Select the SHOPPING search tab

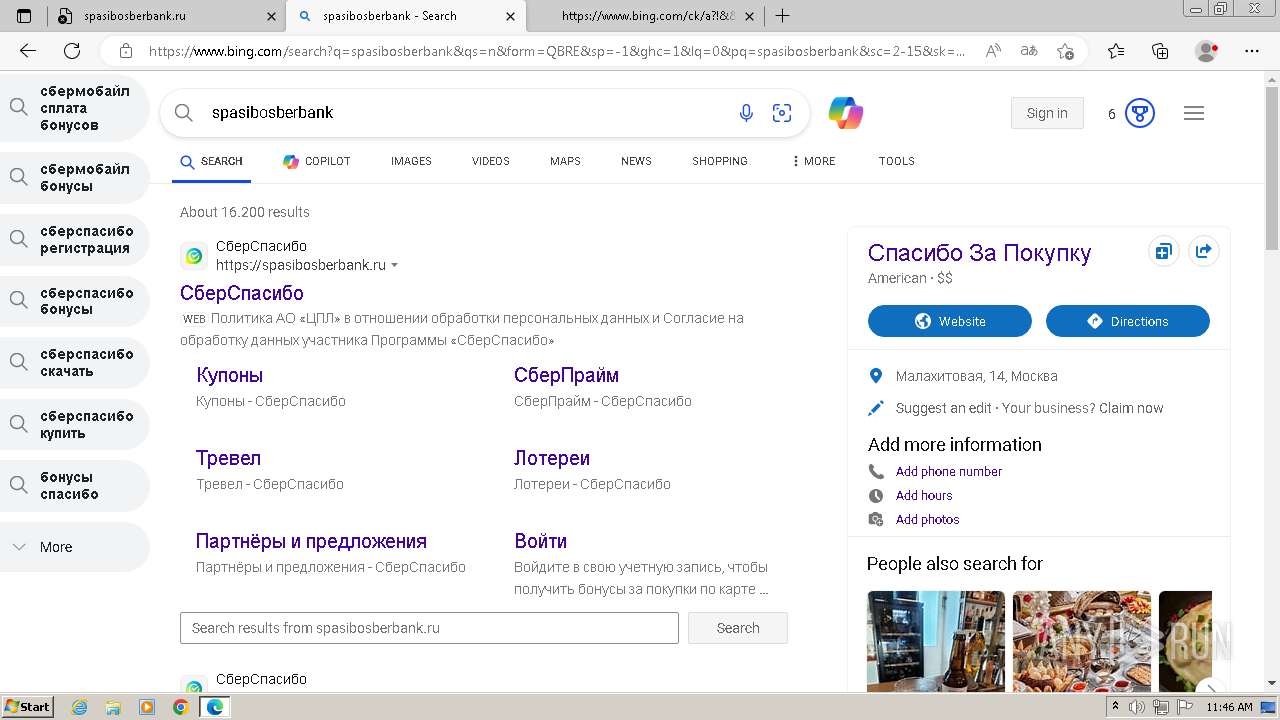pyautogui.click(x=720, y=161)
